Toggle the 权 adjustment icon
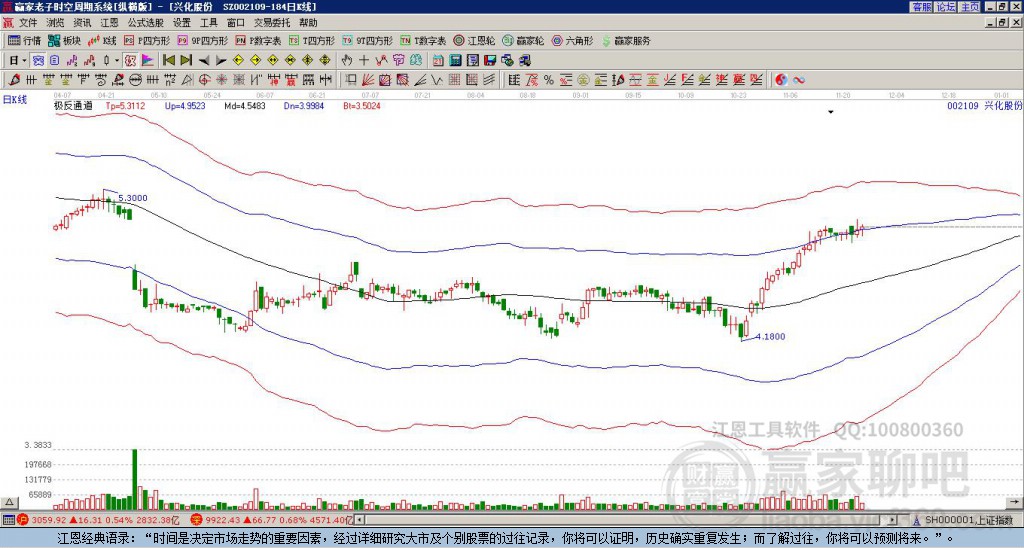The width and height of the screenshot is (1024, 548). tap(130, 61)
